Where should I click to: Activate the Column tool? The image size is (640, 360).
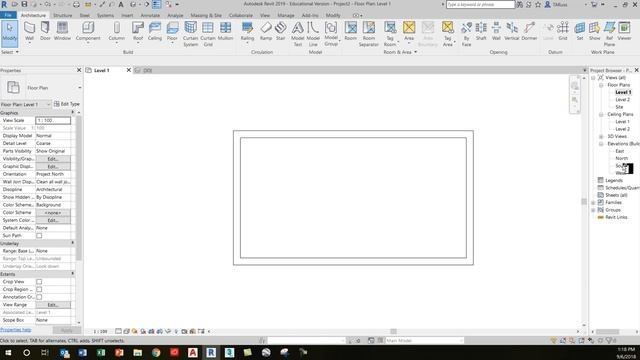tap(117, 32)
